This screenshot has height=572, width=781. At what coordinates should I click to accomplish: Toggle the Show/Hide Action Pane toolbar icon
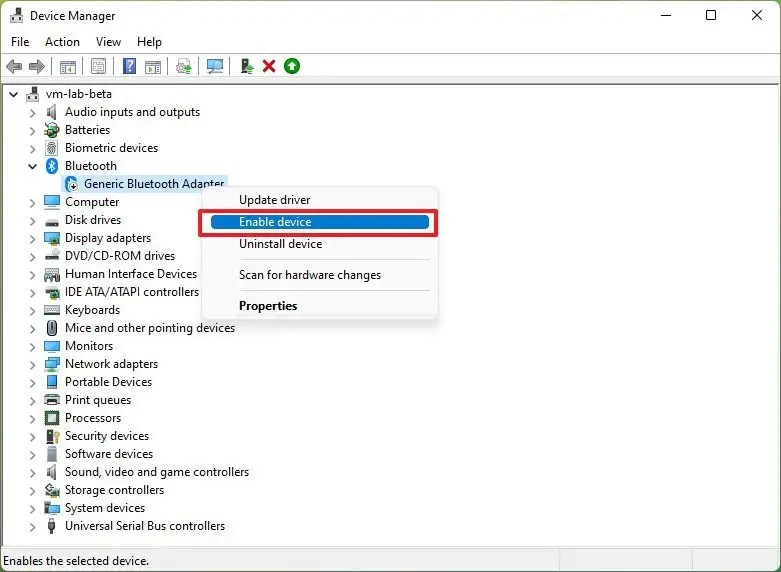click(x=153, y=66)
